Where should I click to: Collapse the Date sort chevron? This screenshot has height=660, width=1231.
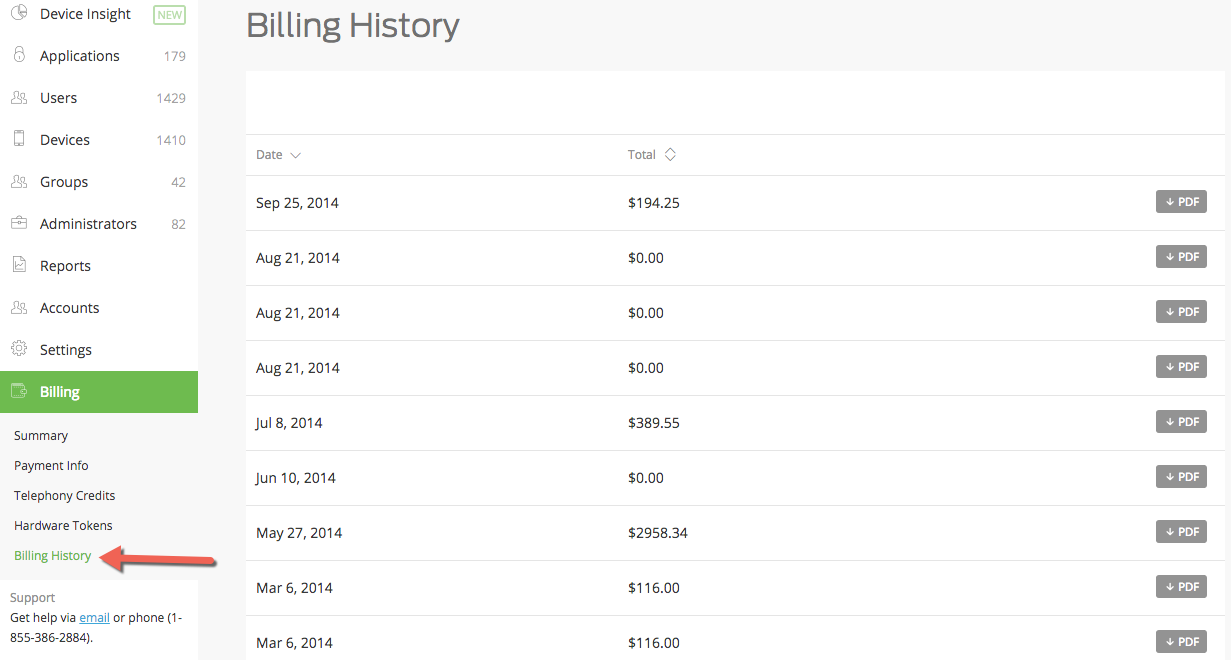tap(293, 155)
